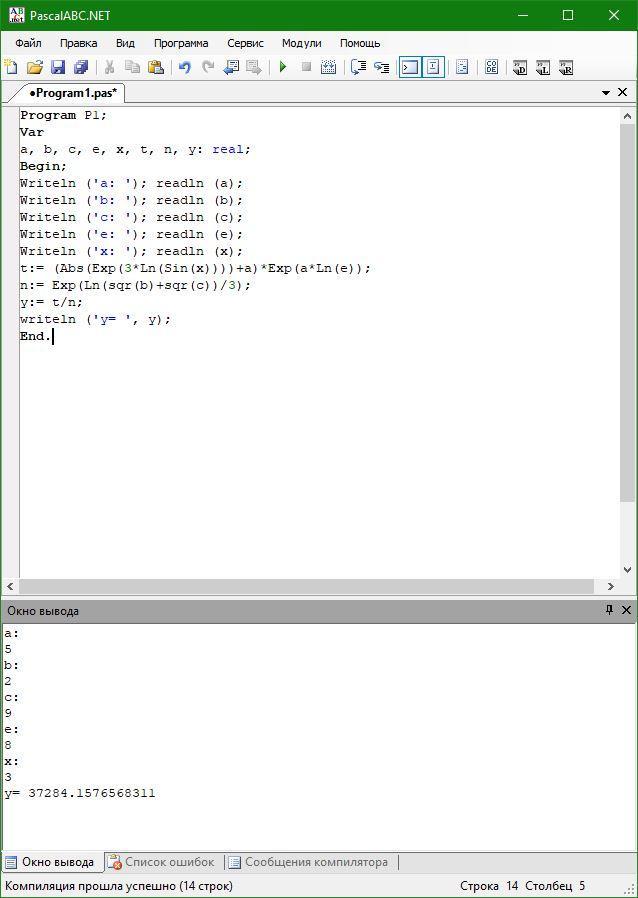Click the editor vertical scrollbar thumb
The image size is (638, 898).
click(627, 314)
